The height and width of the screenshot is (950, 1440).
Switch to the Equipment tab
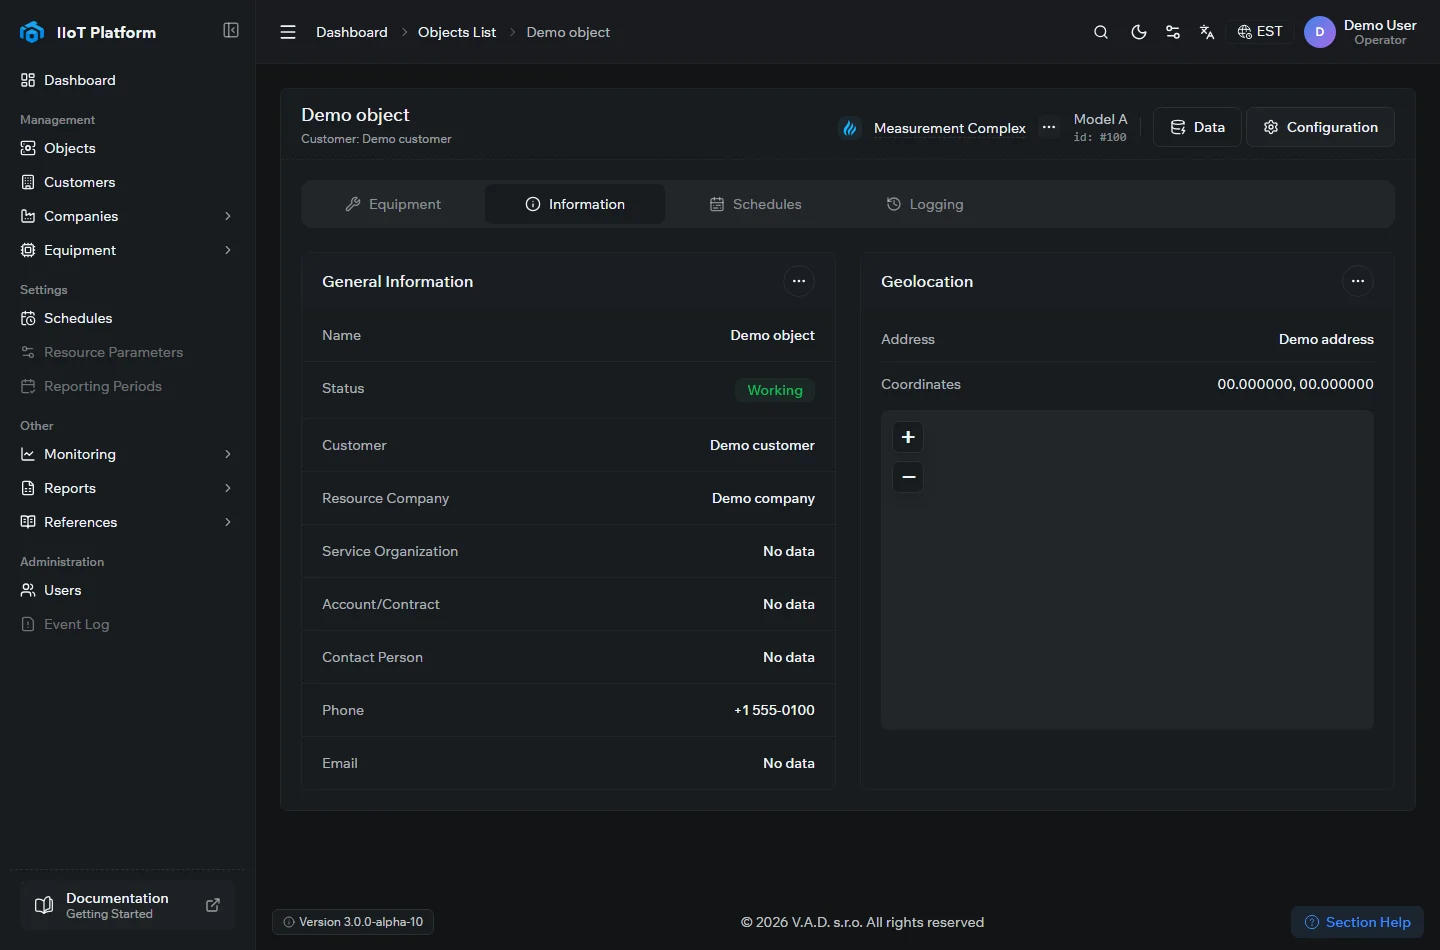pyautogui.click(x=393, y=204)
